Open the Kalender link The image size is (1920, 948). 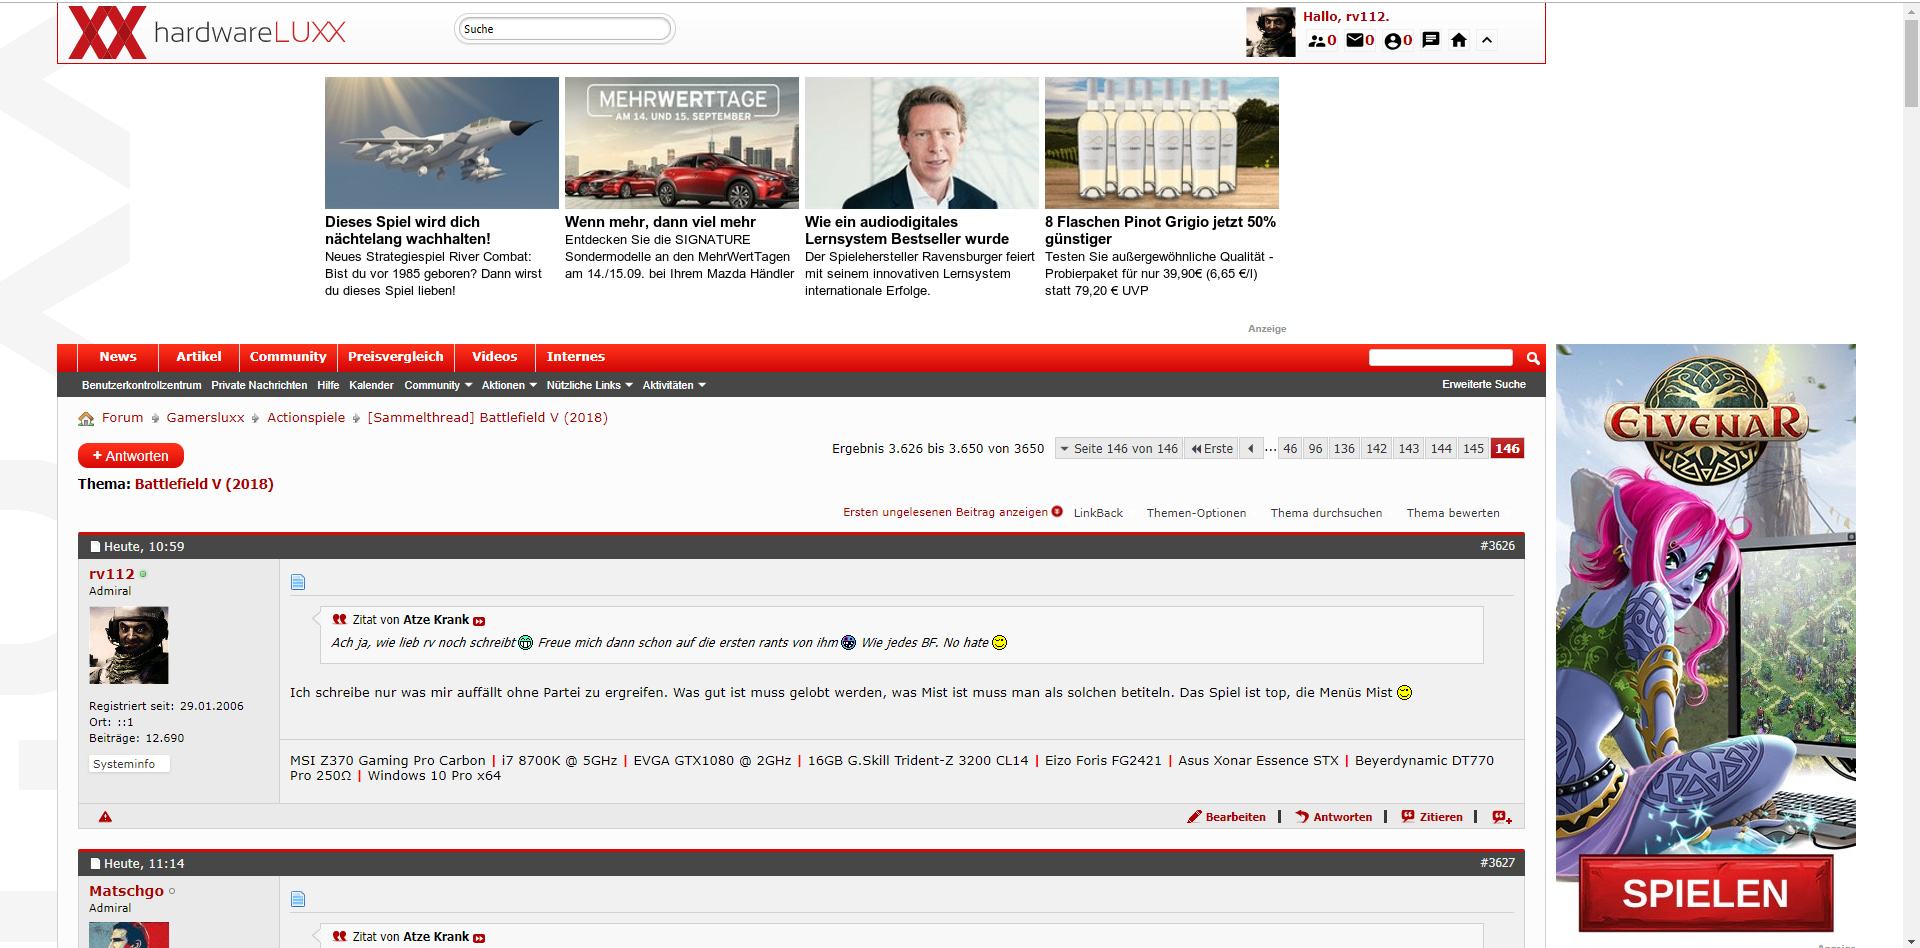pos(371,385)
